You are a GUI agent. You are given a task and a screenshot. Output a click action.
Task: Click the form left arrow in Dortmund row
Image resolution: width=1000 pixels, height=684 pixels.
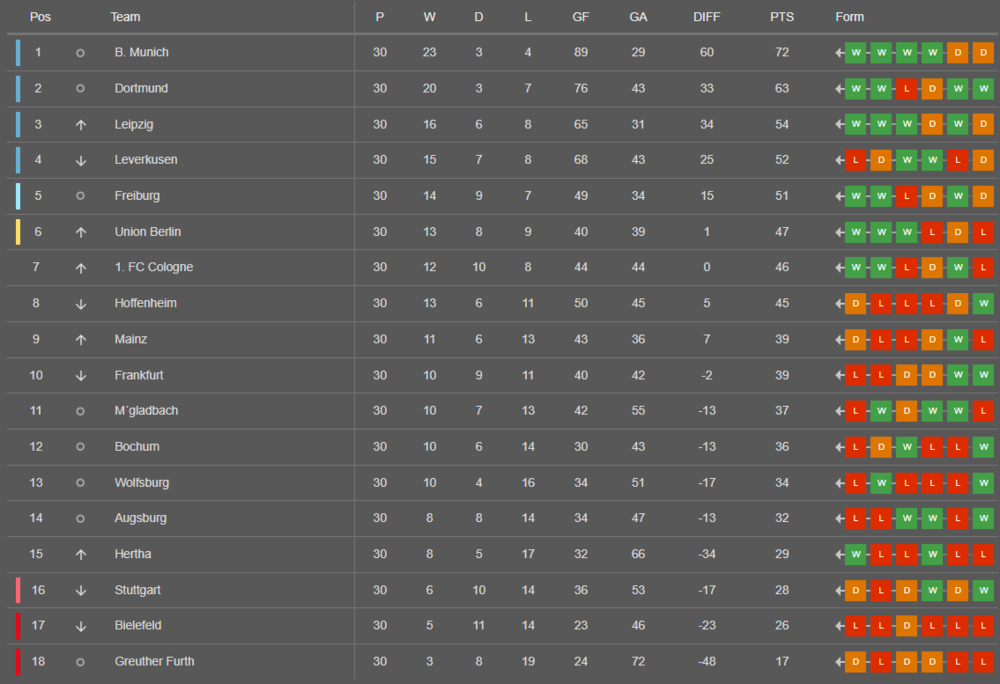click(x=839, y=89)
